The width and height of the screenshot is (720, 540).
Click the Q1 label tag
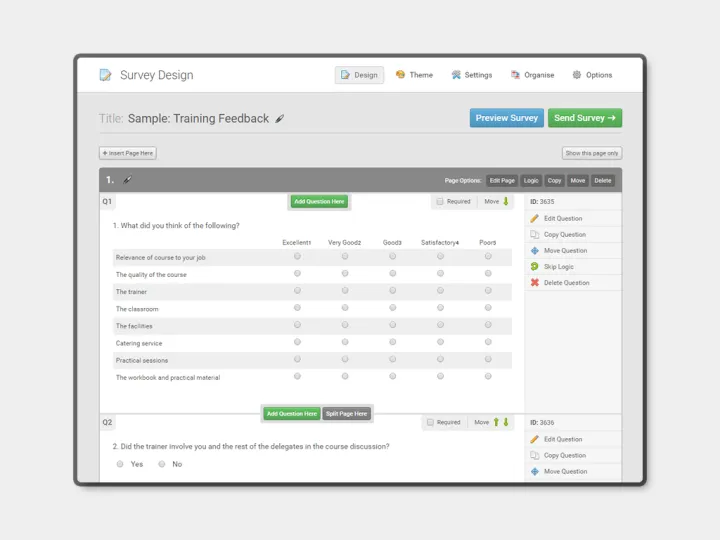pyautogui.click(x=107, y=202)
